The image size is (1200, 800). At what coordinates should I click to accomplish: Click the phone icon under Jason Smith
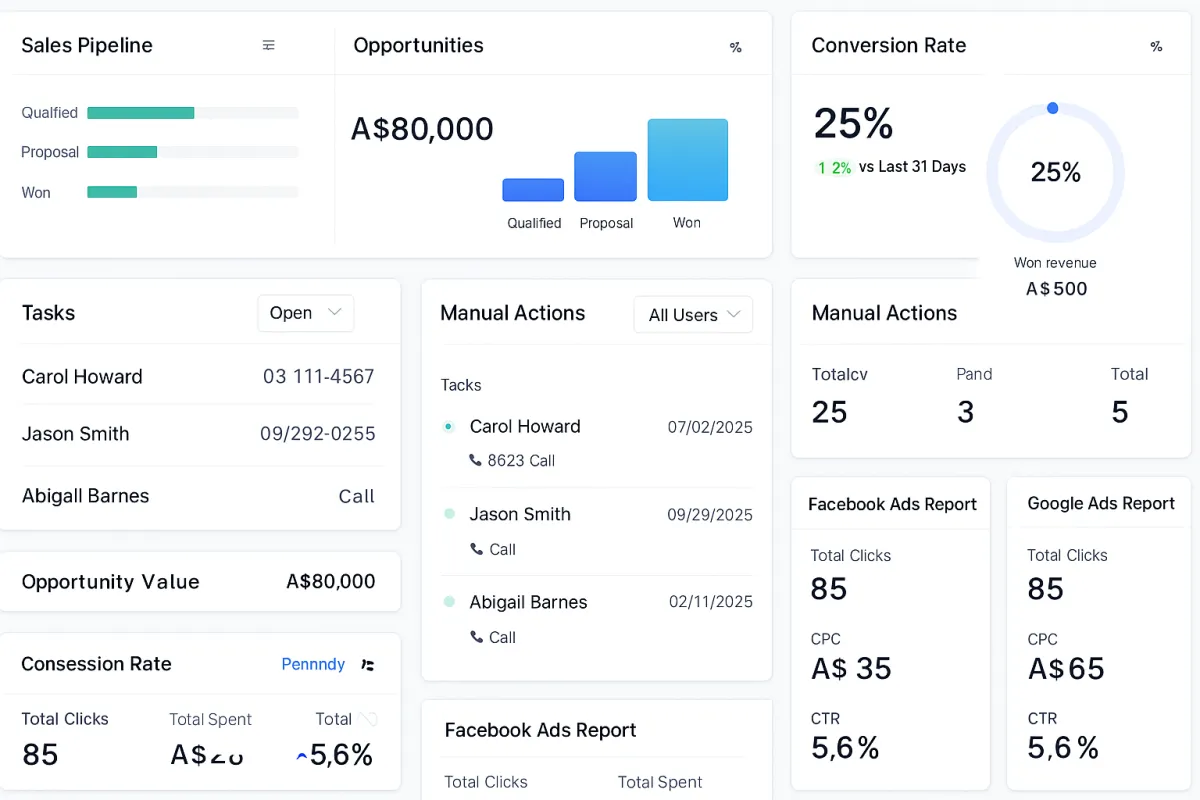pyautogui.click(x=476, y=549)
